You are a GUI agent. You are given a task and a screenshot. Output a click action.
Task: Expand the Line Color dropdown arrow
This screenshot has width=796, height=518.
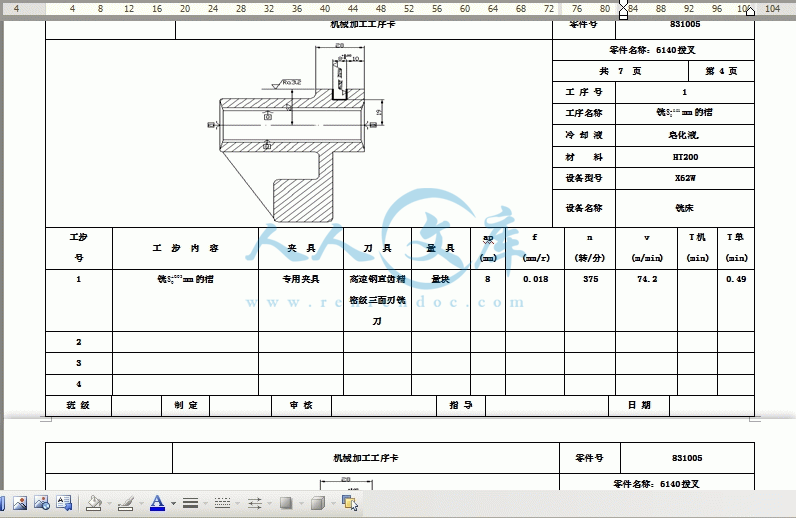[141, 503]
